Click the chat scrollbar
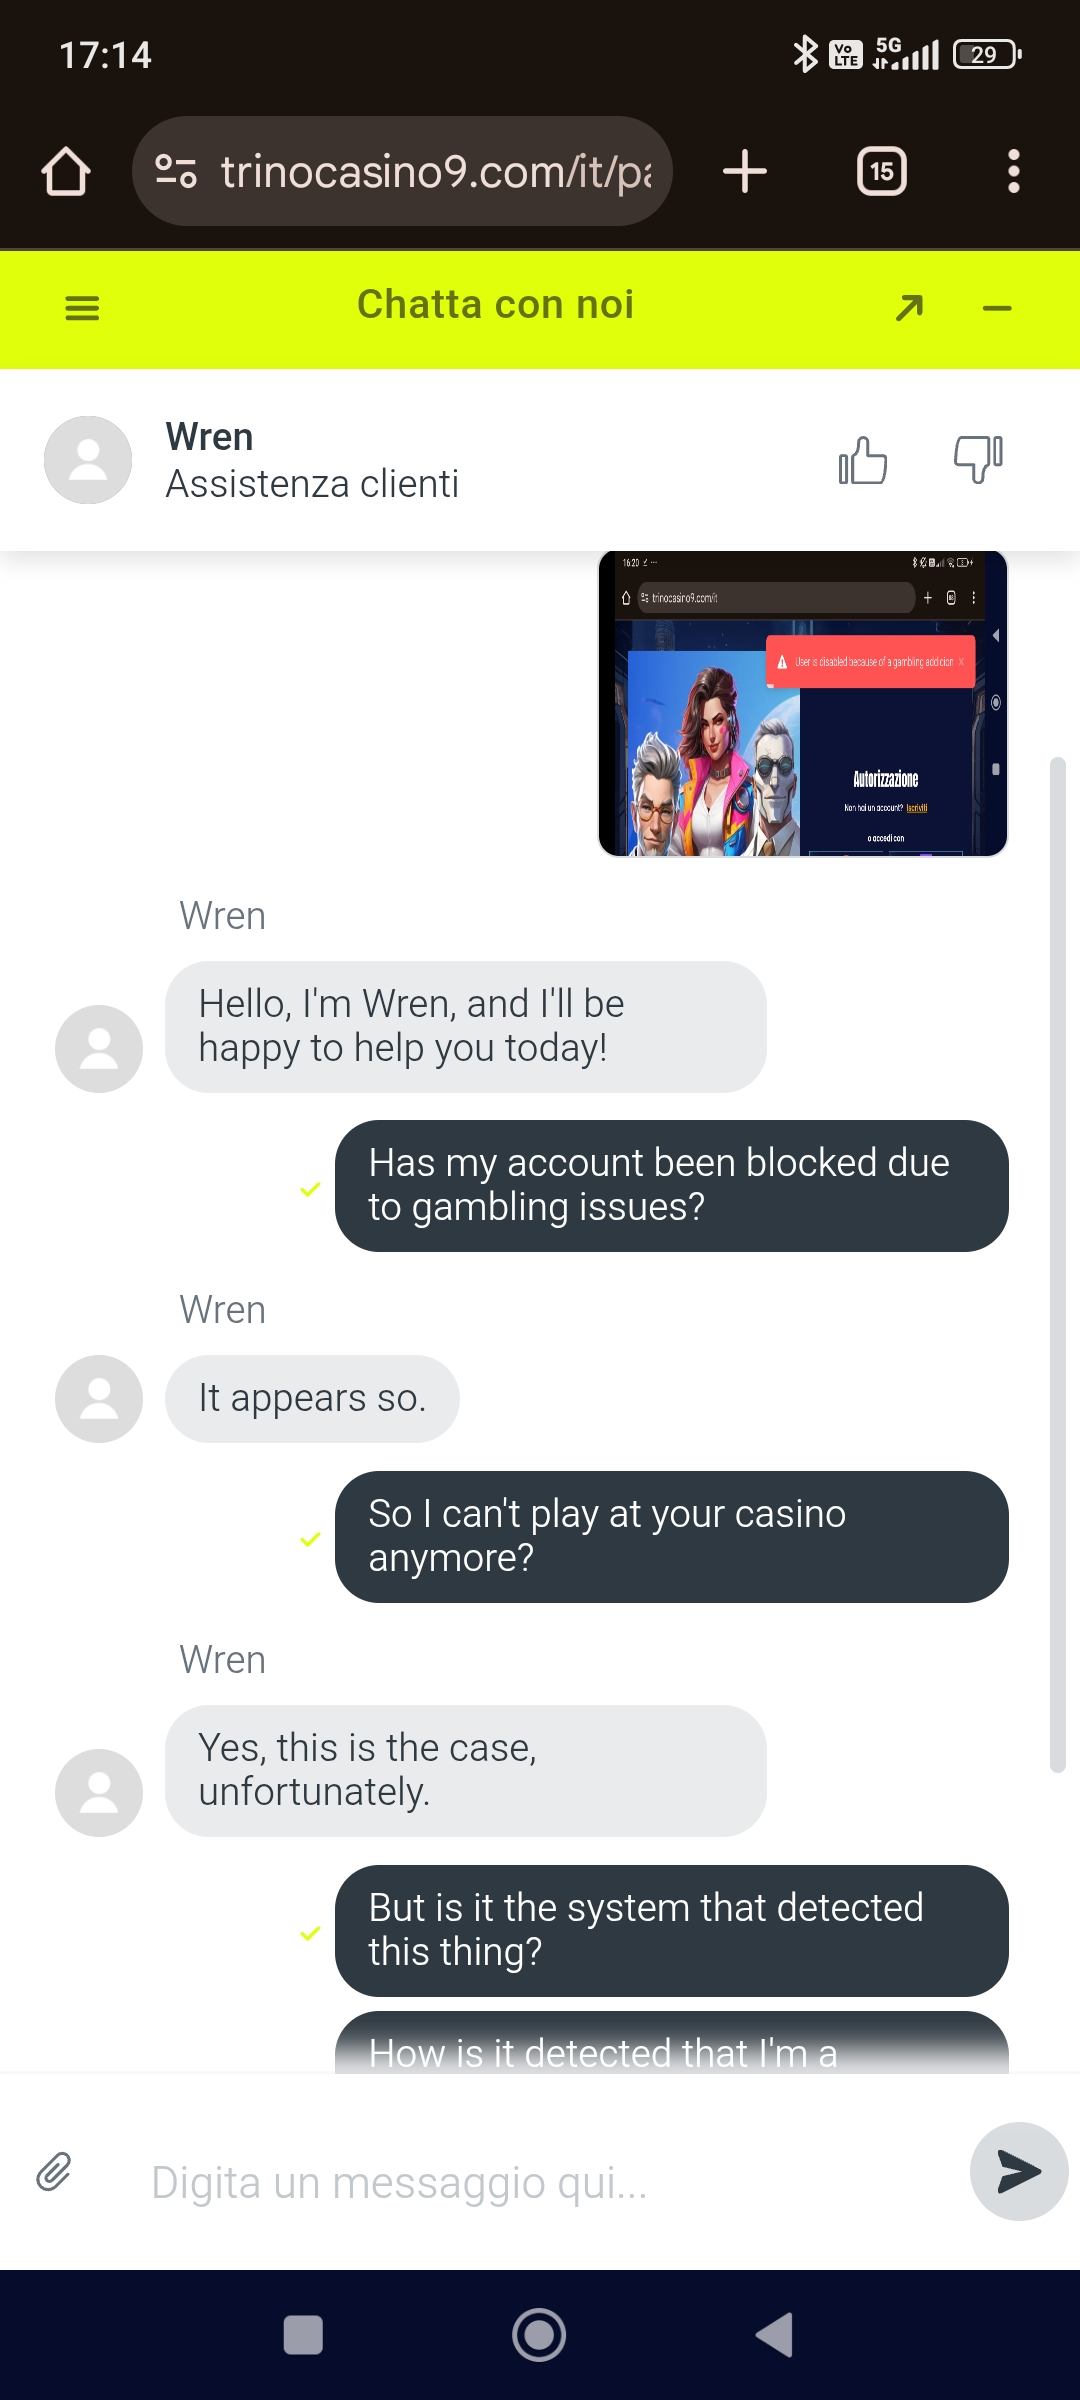The width and height of the screenshot is (1080, 2400). (1058, 1265)
